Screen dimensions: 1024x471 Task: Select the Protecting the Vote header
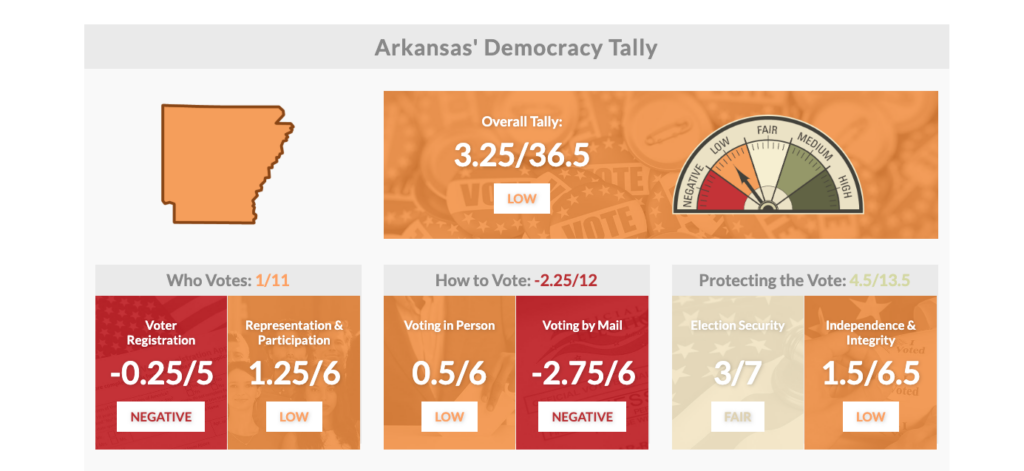804,280
